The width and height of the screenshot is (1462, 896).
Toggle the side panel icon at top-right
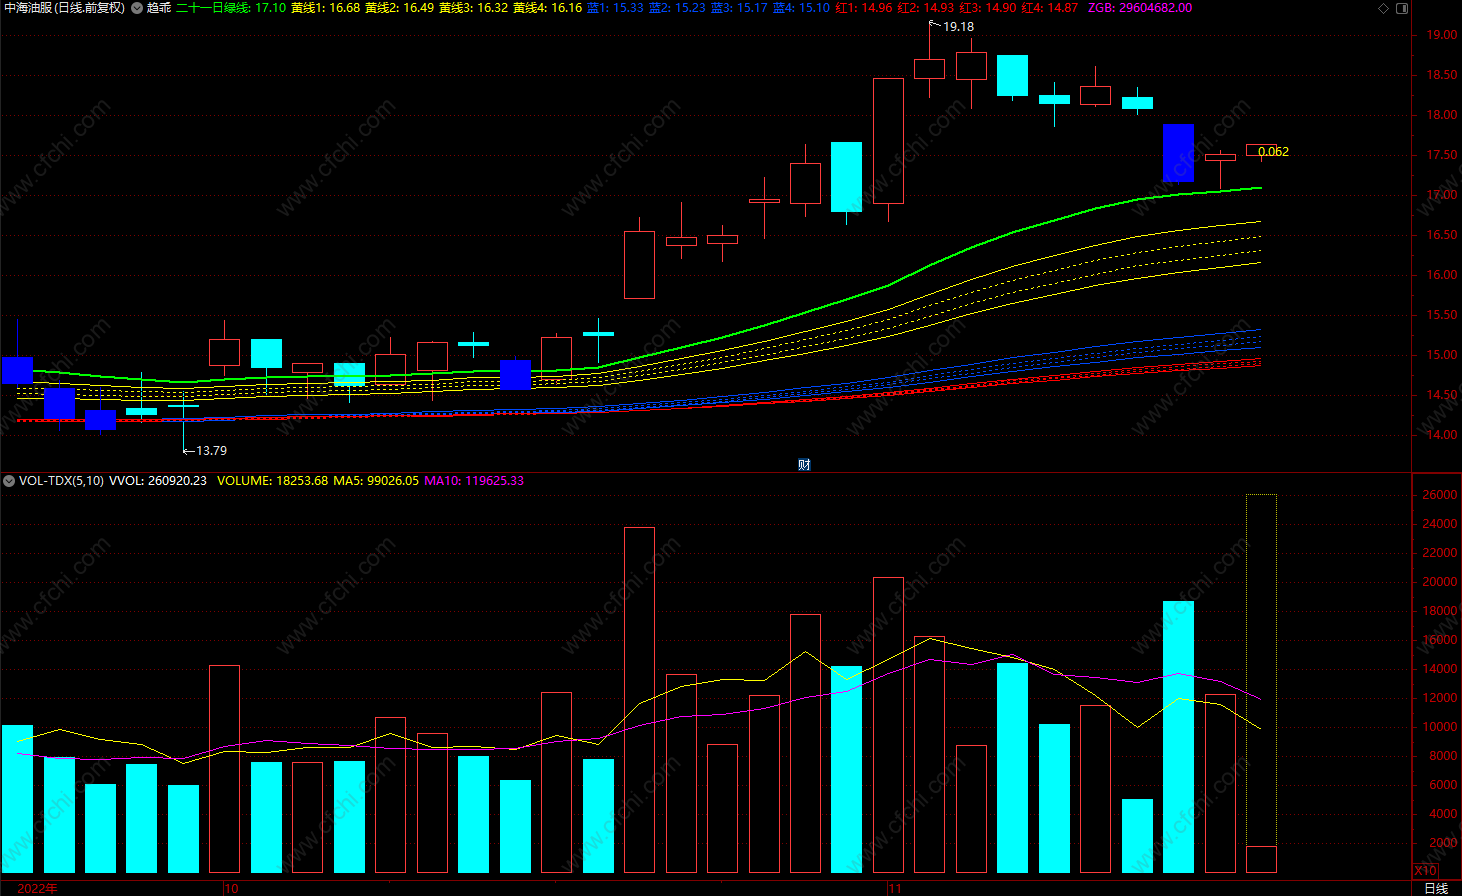point(1402,8)
